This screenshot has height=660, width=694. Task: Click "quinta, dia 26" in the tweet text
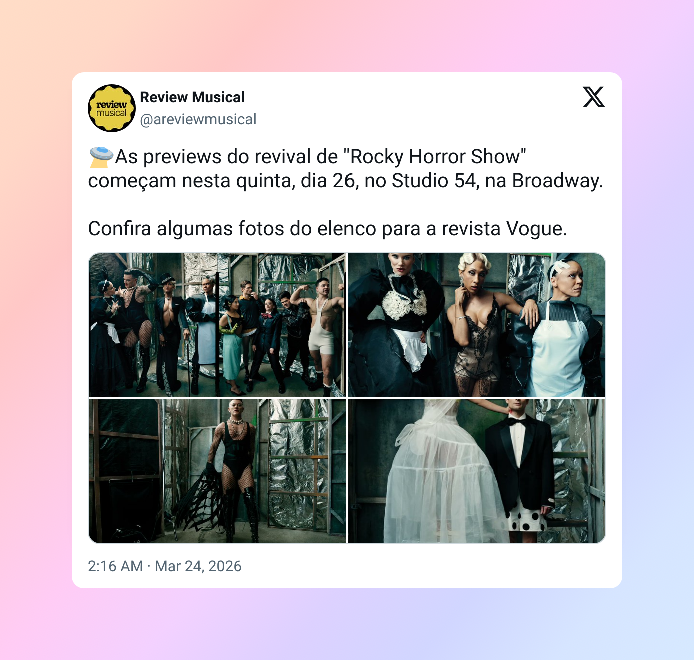296,181
